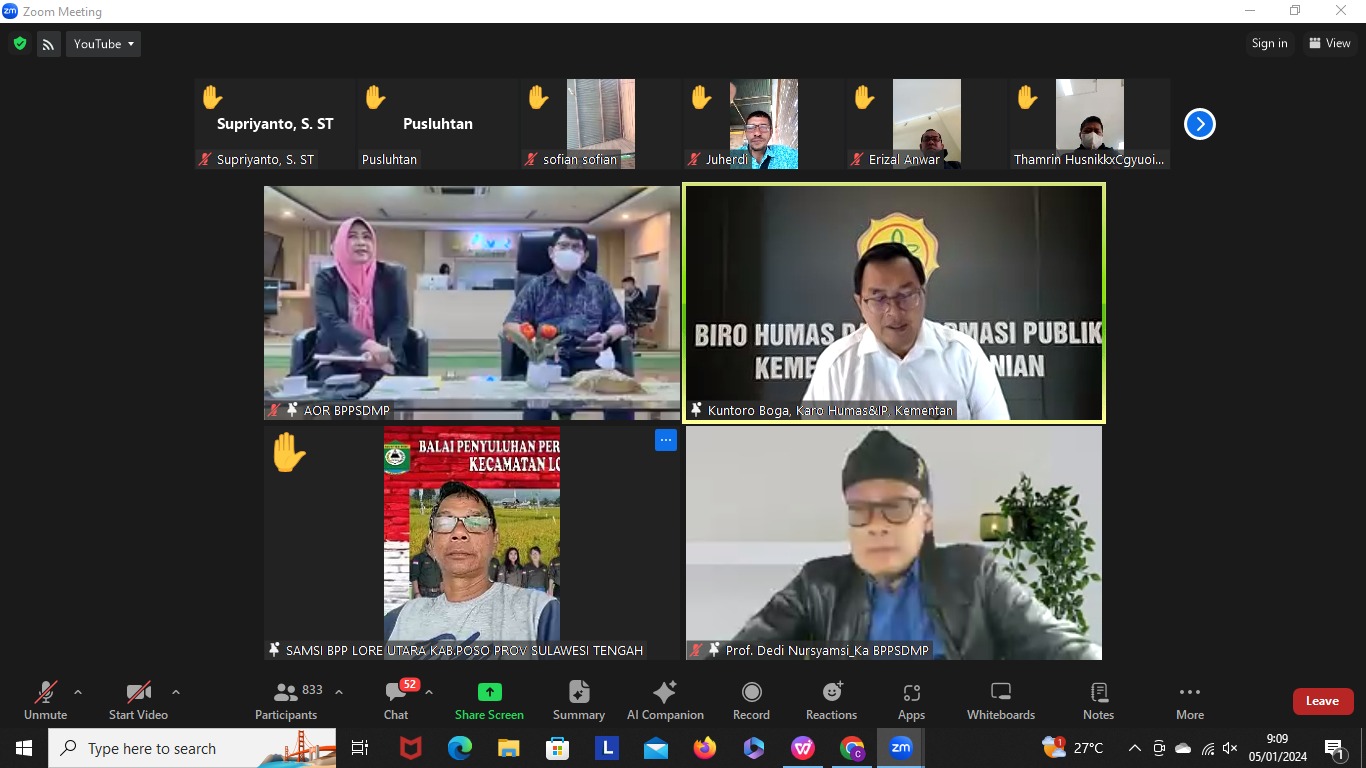The width and height of the screenshot is (1366, 768).
Task: Start recording the meeting
Action: point(751,700)
